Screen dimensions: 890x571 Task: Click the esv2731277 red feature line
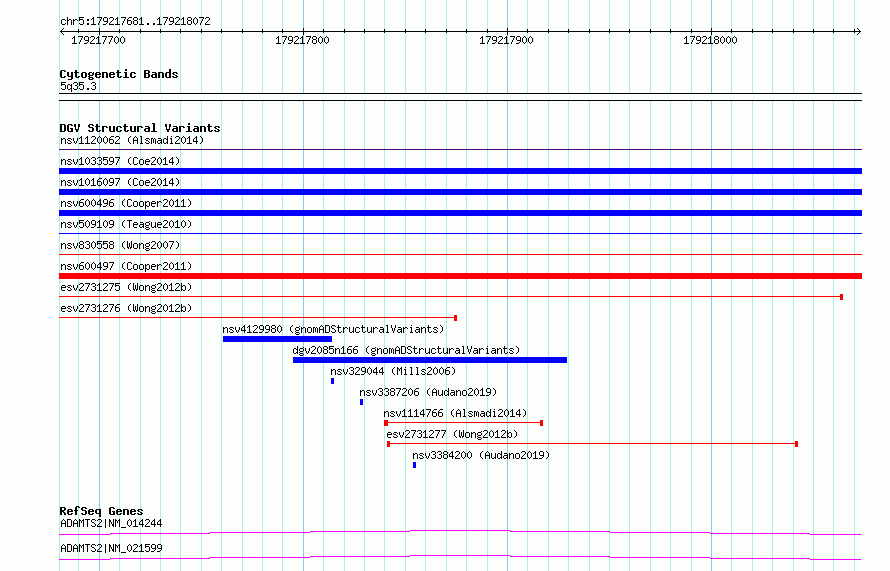(x=593, y=444)
